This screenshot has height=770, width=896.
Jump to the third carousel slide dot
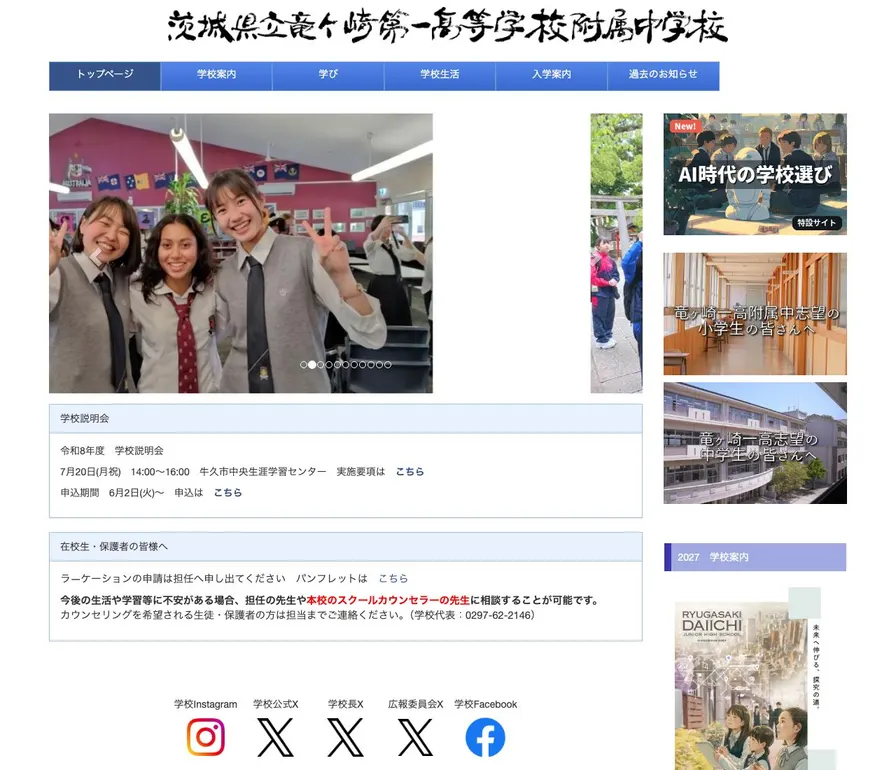coord(321,364)
